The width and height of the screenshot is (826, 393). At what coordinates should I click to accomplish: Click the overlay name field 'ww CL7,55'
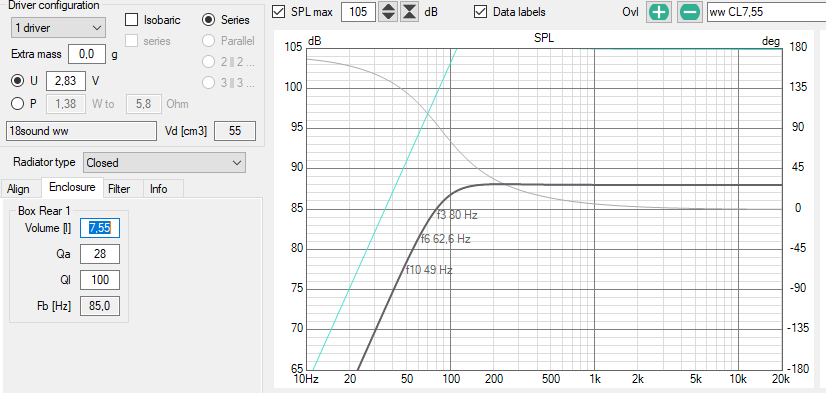point(766,12)
